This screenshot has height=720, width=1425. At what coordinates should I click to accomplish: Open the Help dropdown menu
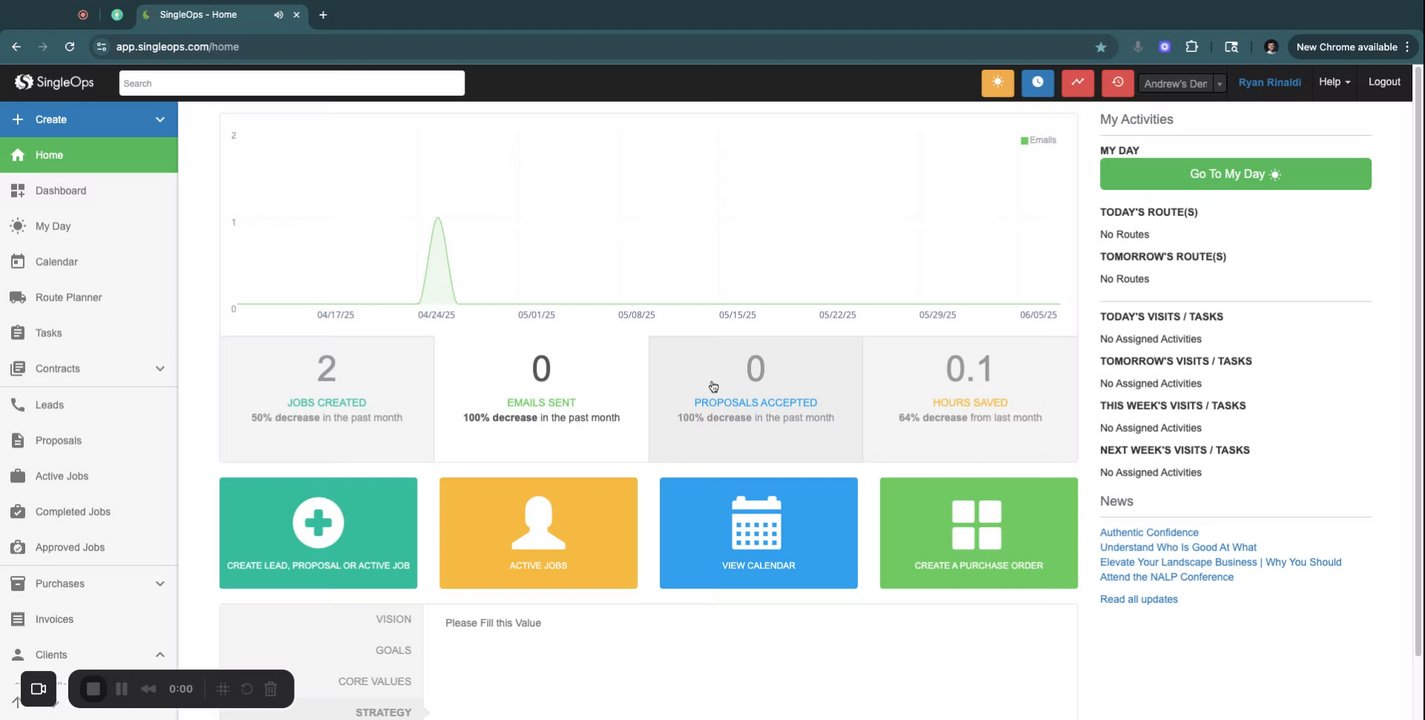[1334, 82]
